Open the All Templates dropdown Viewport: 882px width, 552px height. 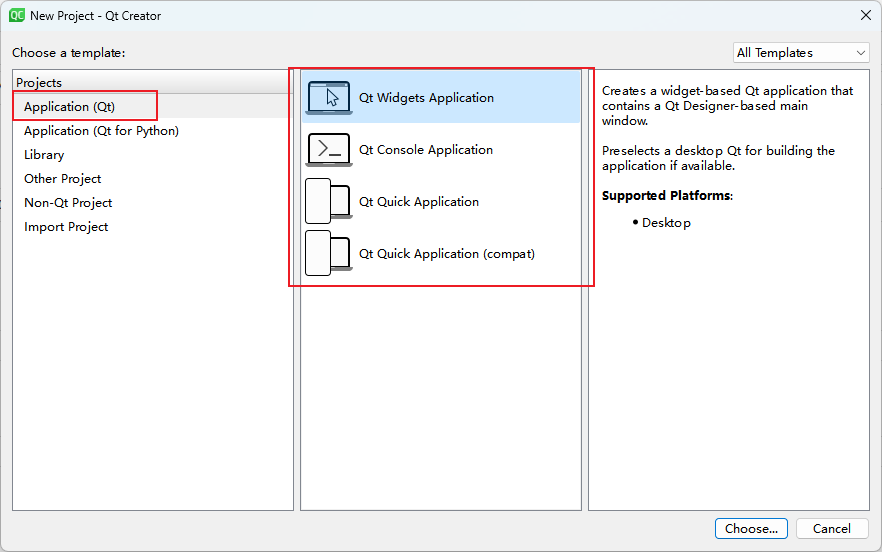(x=801, y=53)
